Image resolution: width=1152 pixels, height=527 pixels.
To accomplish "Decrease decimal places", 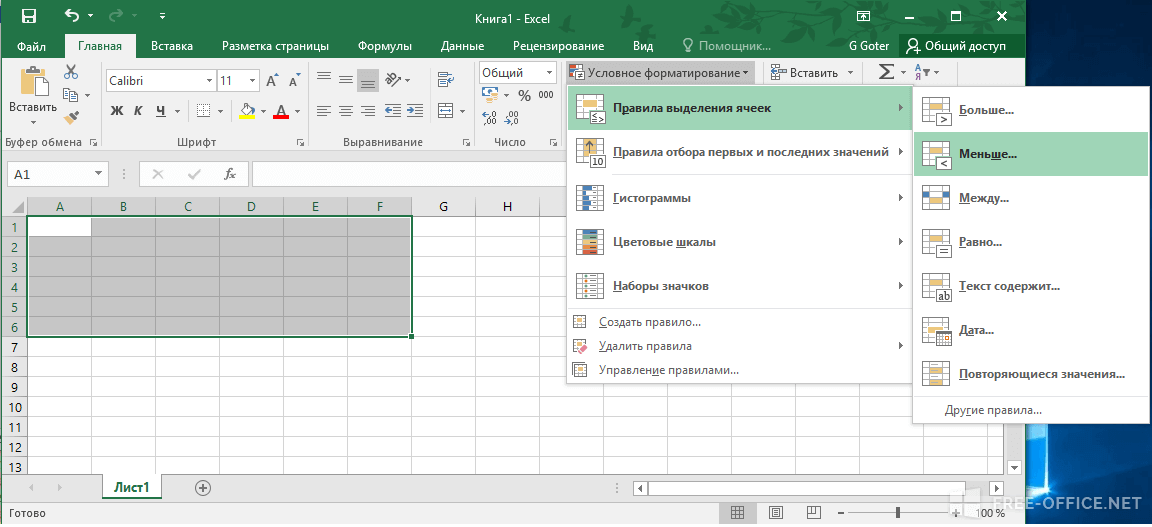I will [512, 117].
